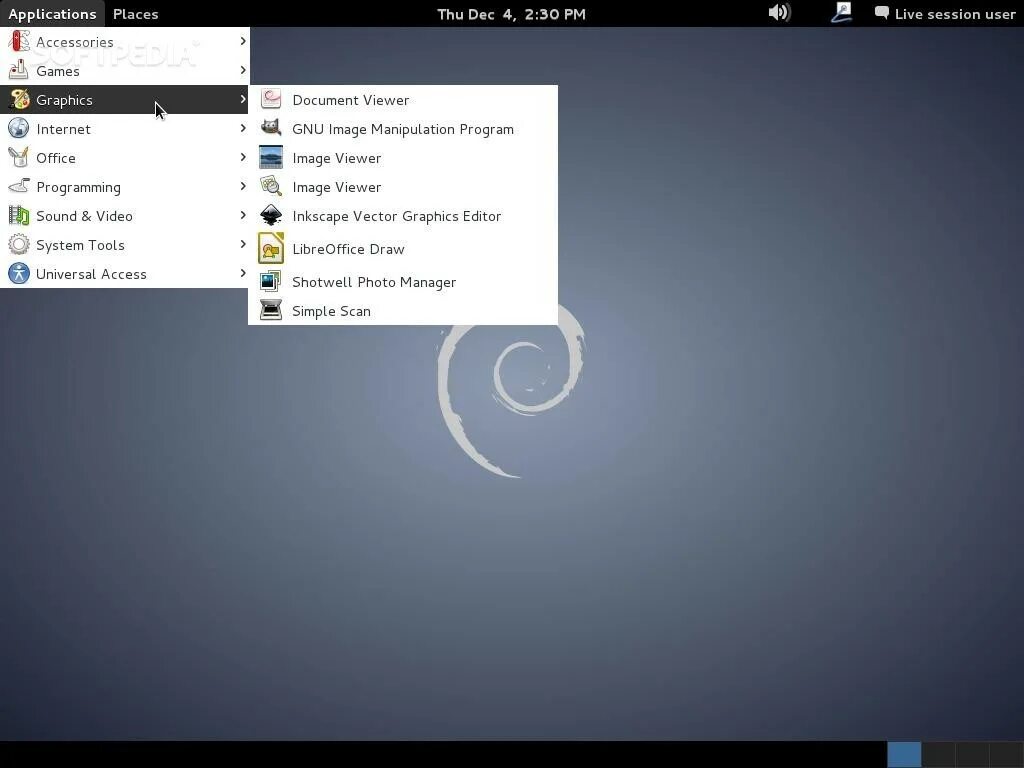Expand the Office submenu arrow
The image size is (1024, 768).
coord(243,157)
